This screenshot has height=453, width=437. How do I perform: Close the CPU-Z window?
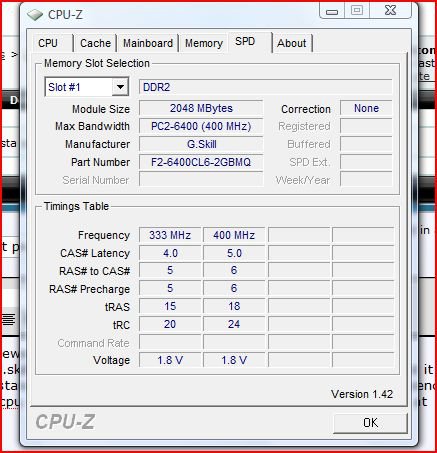[390, 10]
